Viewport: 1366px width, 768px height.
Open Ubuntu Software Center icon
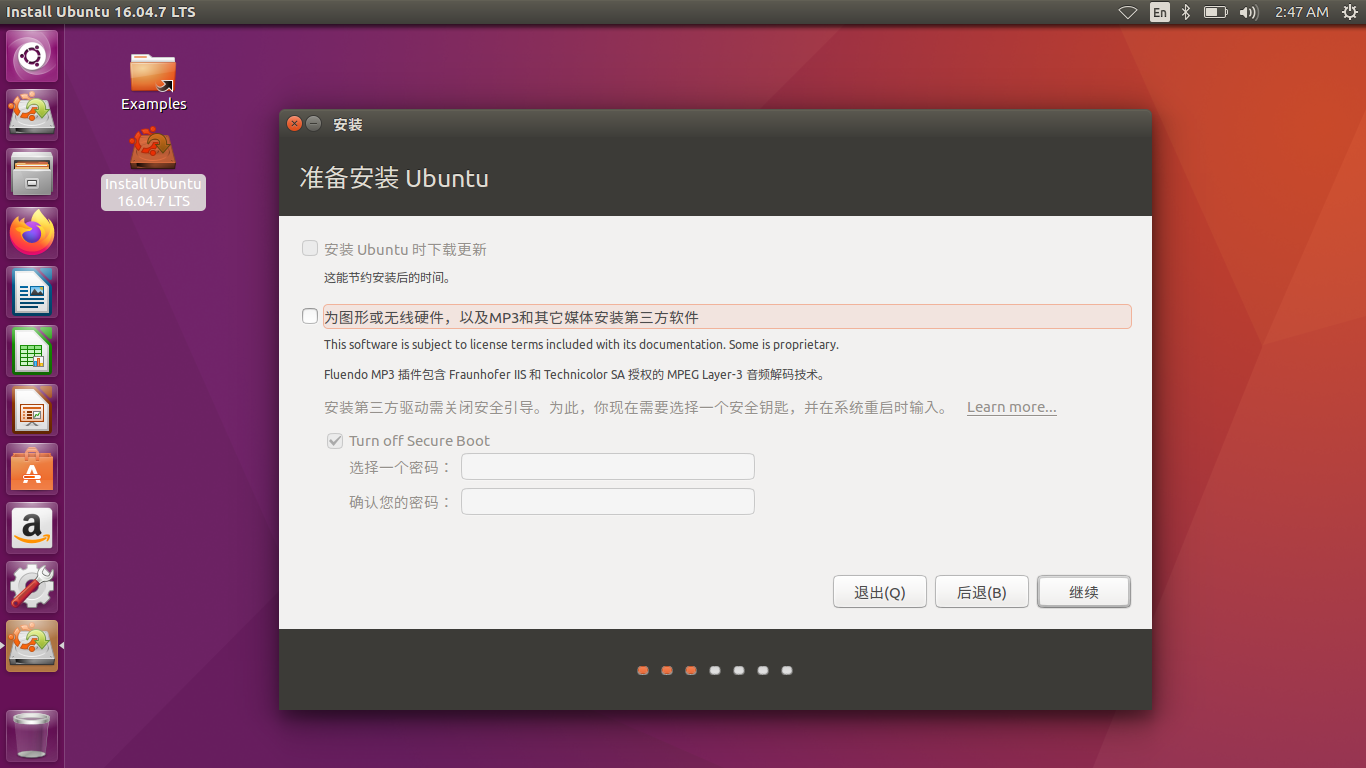pyautogui.click(x=32, y=470)
